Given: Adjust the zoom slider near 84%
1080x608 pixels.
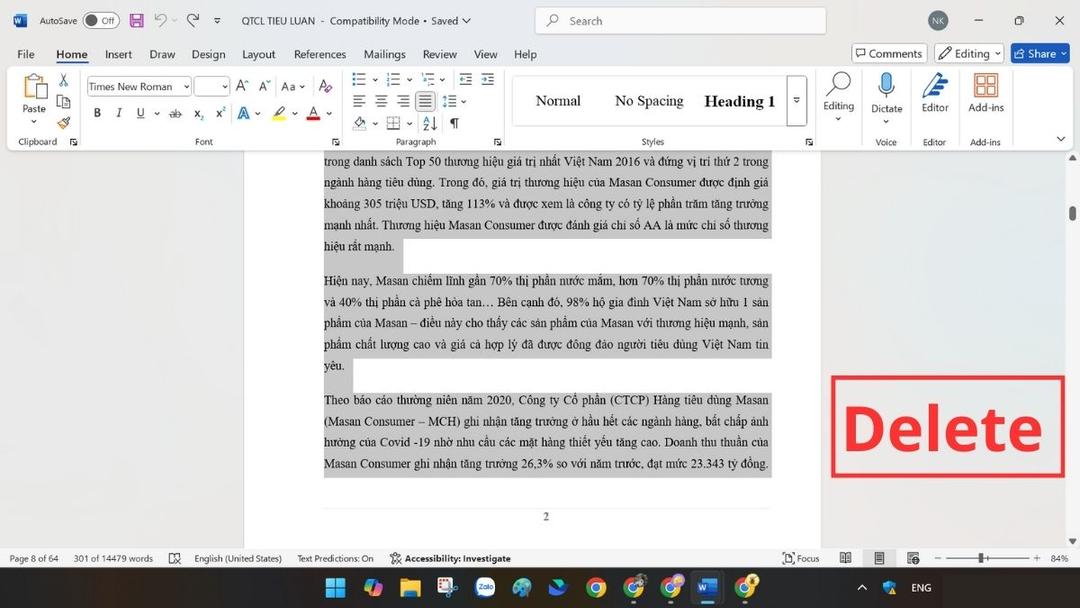Looking at the screenshot, I should 983,558.
